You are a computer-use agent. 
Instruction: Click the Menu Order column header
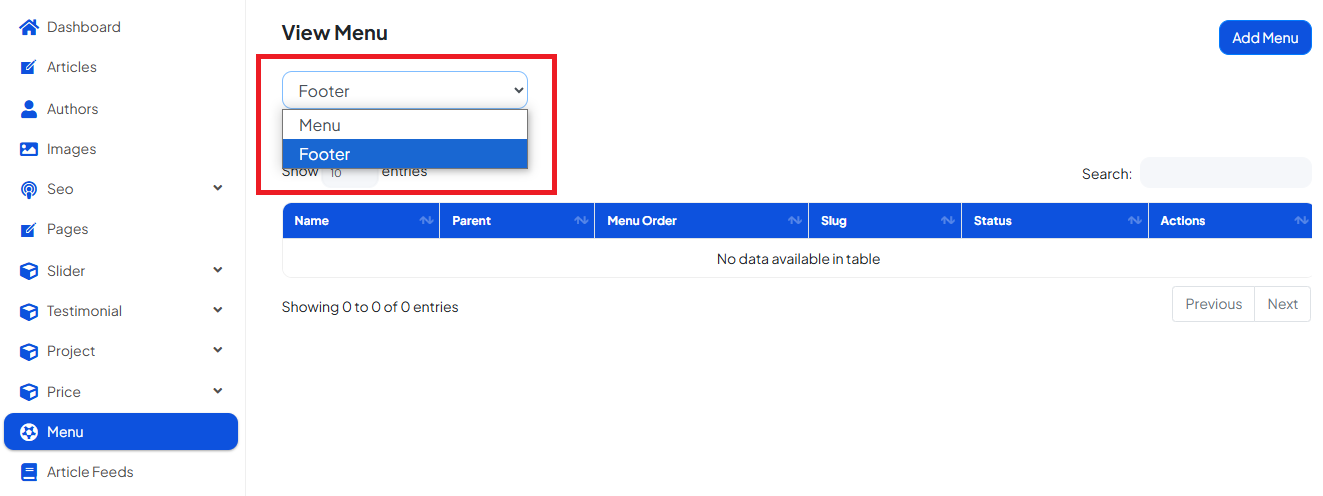[x=702, y=221]
